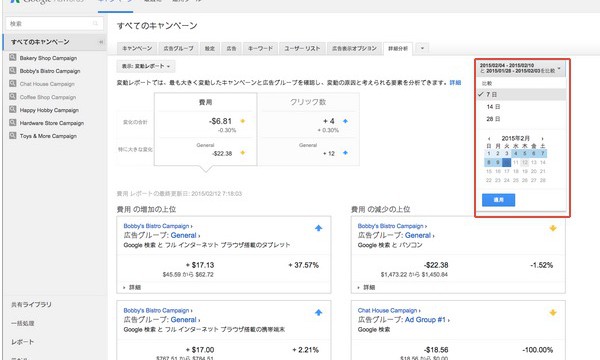Open Coffee Shop Campaign in the sidebar
Image resolution: width=600 pixels, height=360 pixels.
(x=48, y=97)
